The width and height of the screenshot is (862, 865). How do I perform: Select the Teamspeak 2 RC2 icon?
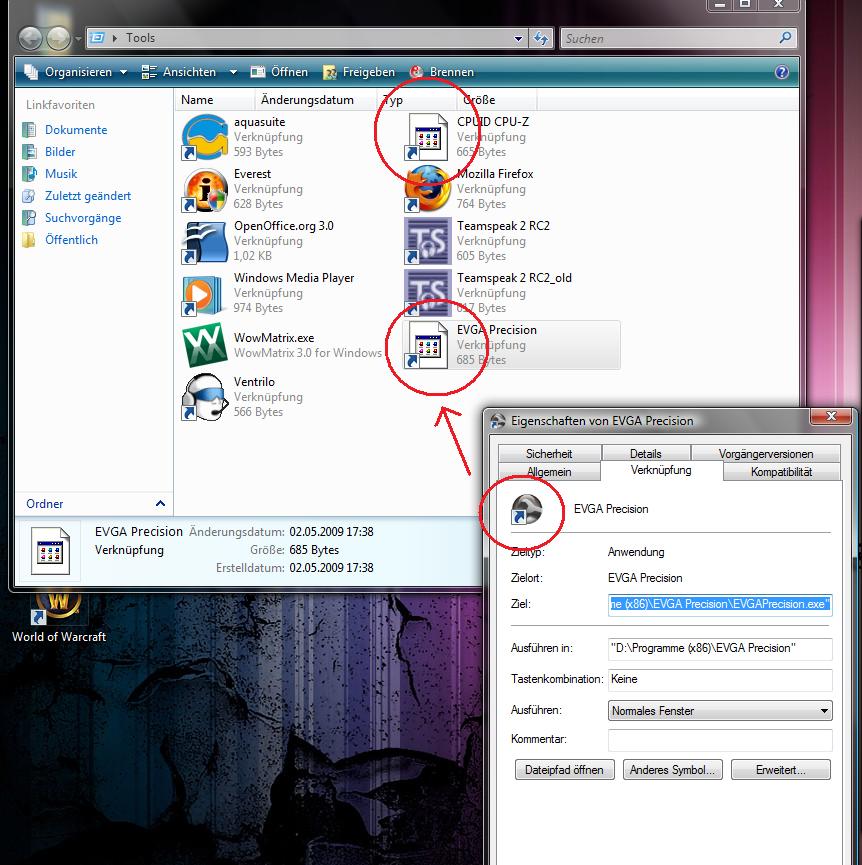pyautogui.click(x=427, y=241)
